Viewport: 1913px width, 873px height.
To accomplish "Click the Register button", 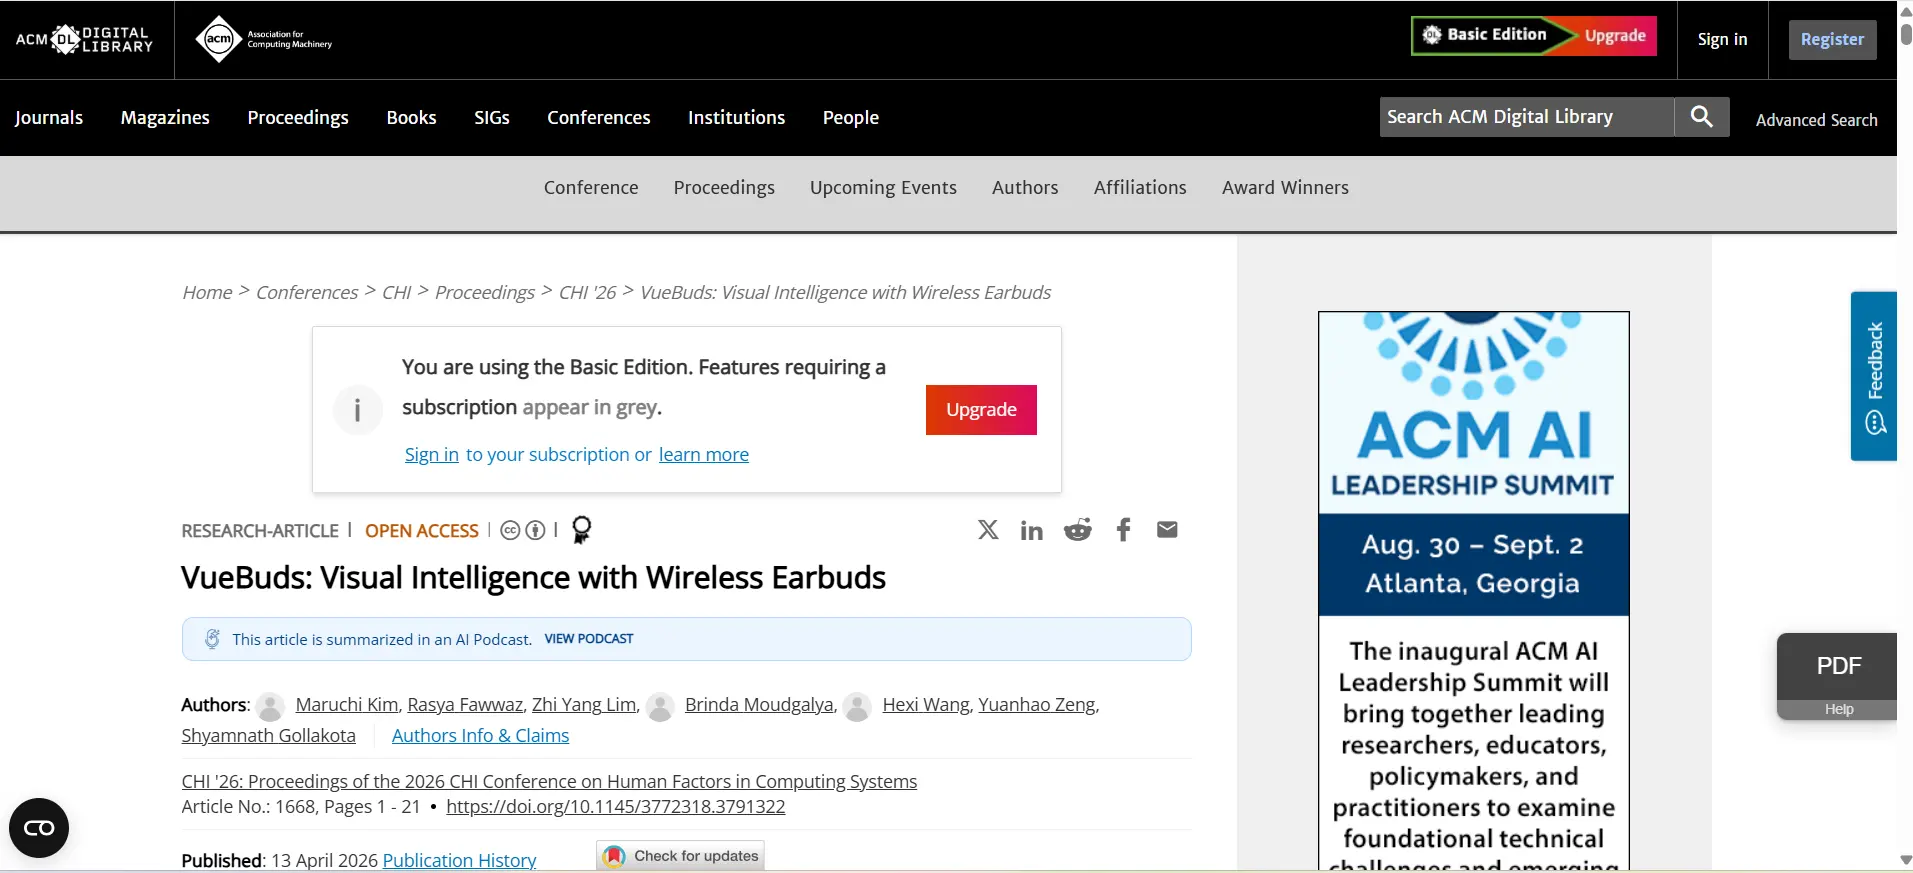I will click(x=1832, y=40).
